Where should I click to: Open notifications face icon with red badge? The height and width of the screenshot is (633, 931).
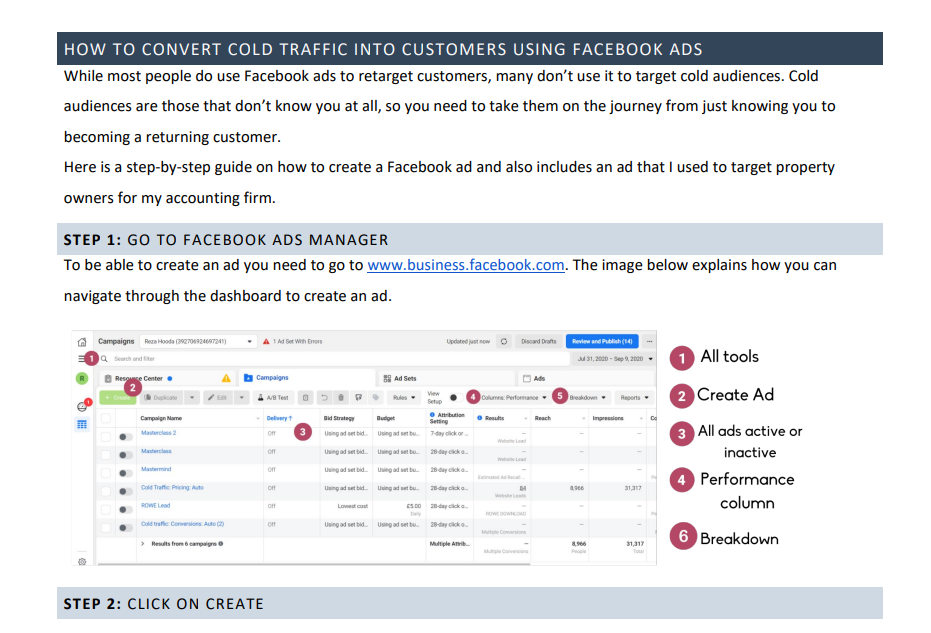(x=83, y=406)
